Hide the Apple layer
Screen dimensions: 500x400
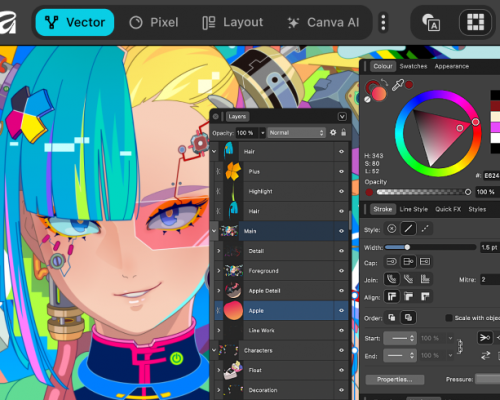tap(341, 311)
